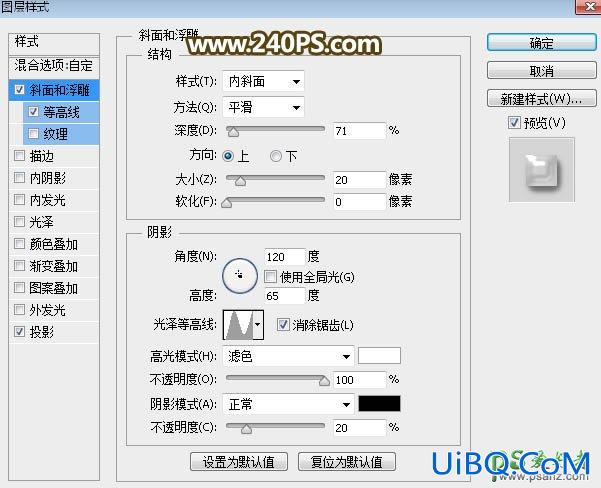Toggle the 斜面和浮雕 checkbox
The width and height of the screenshot is (601, 488).
pyautogui.click(x=20, y=90)
